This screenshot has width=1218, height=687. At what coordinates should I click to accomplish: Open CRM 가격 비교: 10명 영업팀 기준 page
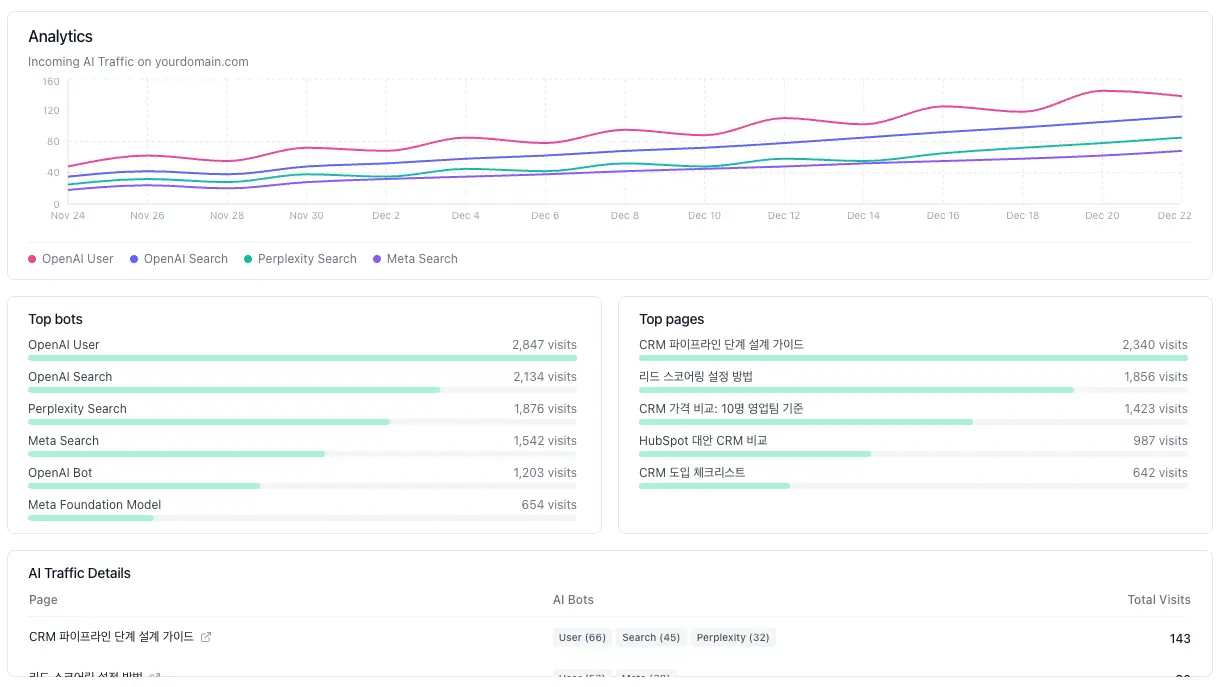(721, 409)
